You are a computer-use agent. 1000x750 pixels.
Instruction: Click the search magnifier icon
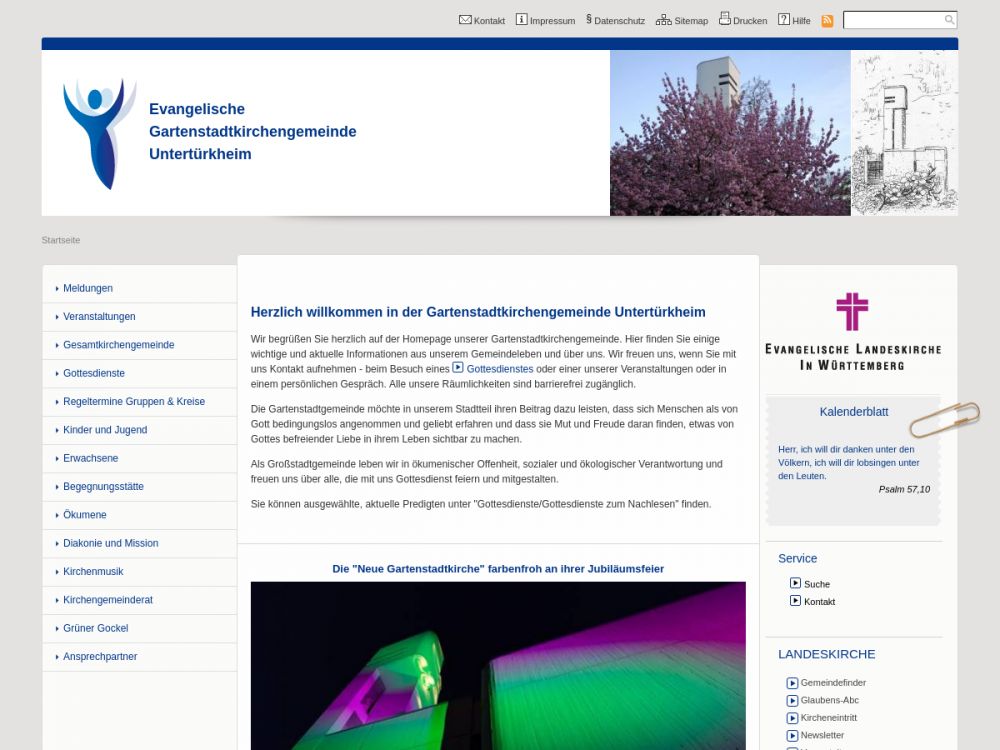tap(949, 20)
